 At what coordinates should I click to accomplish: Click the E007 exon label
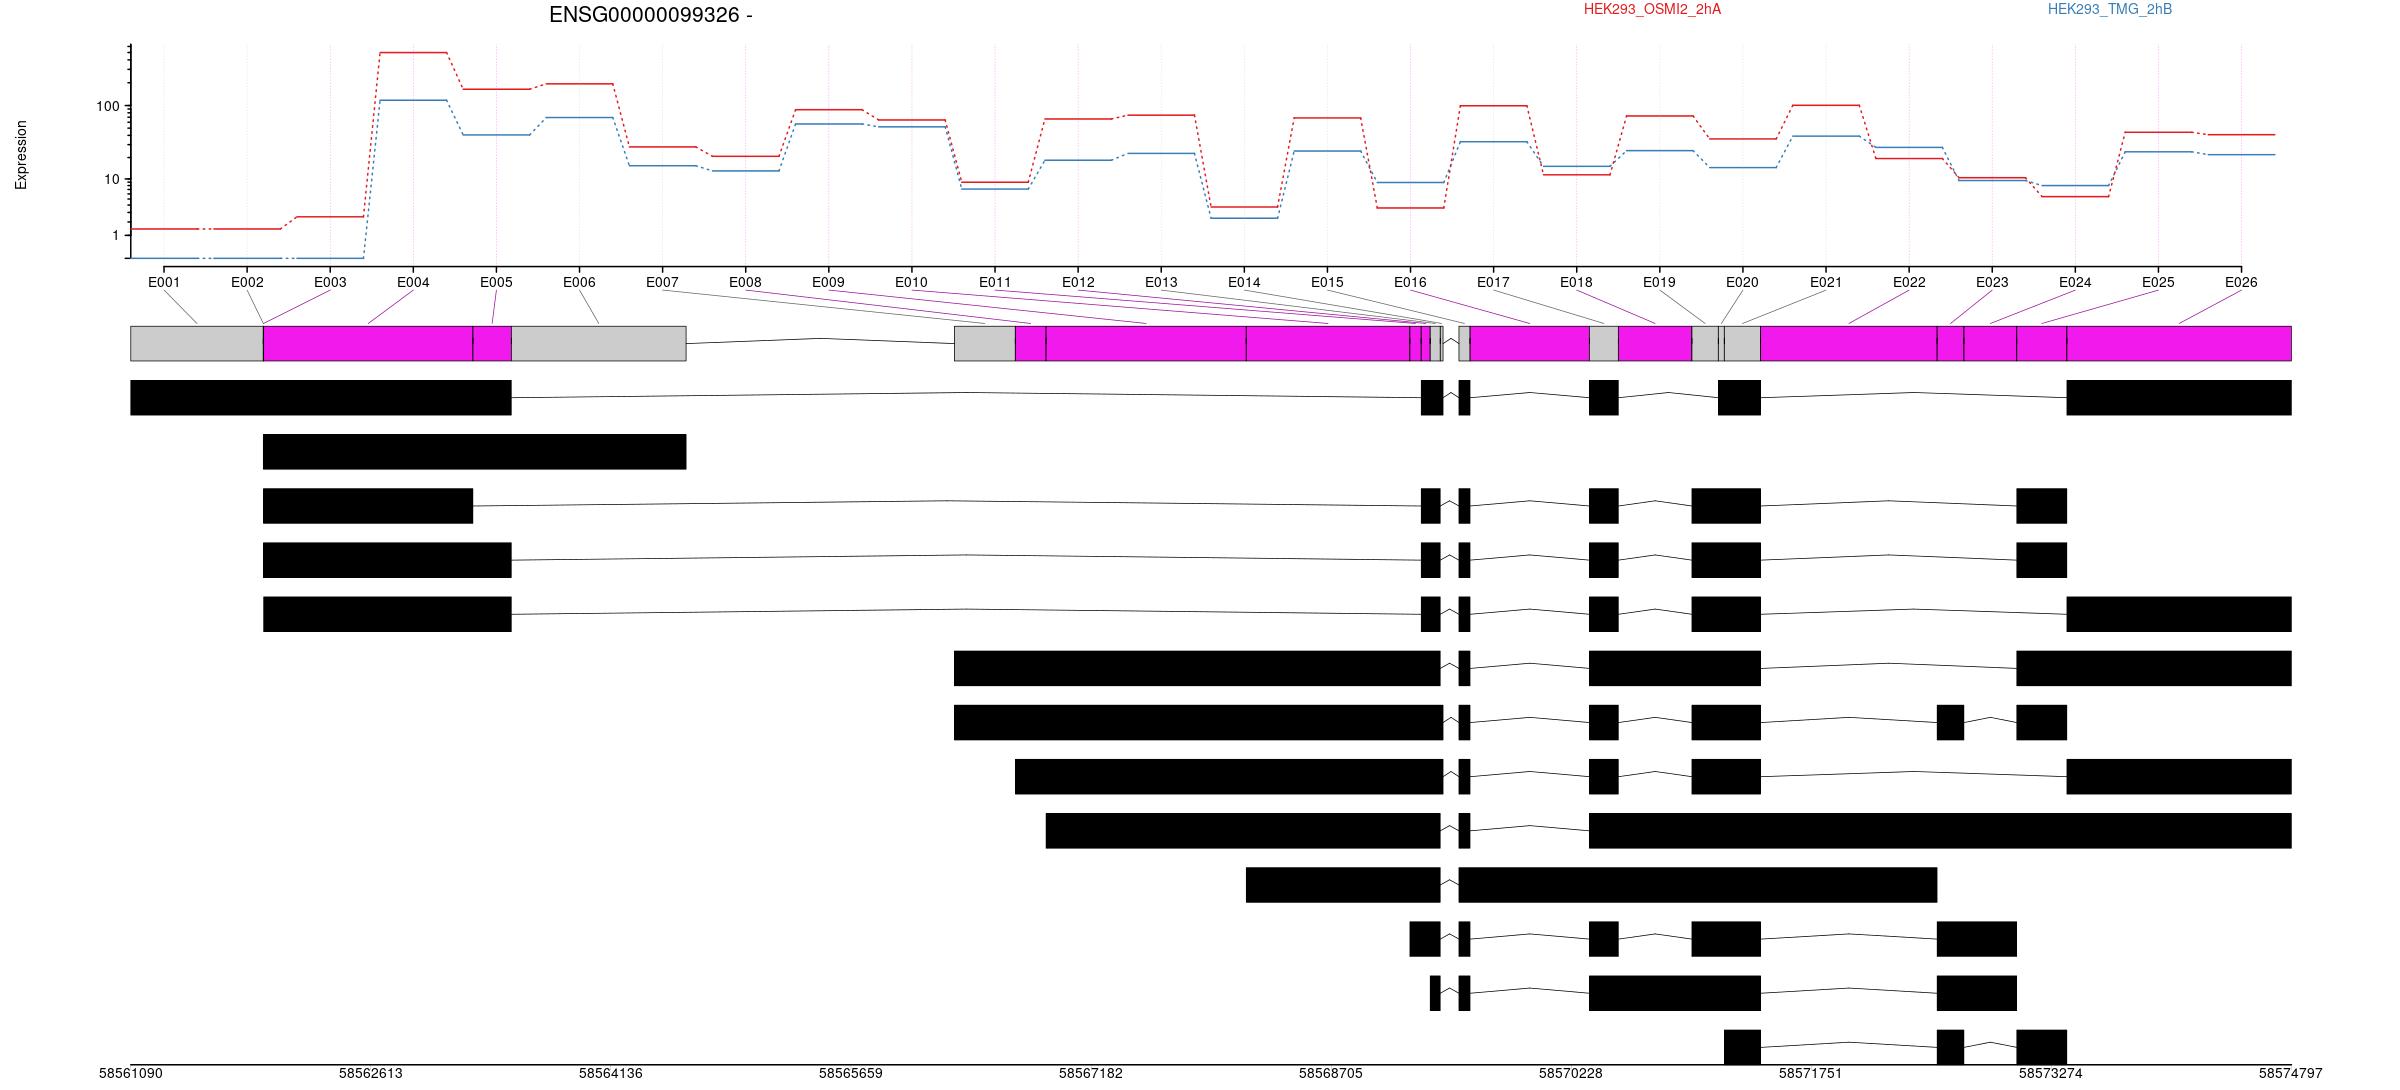pos(662,282)
